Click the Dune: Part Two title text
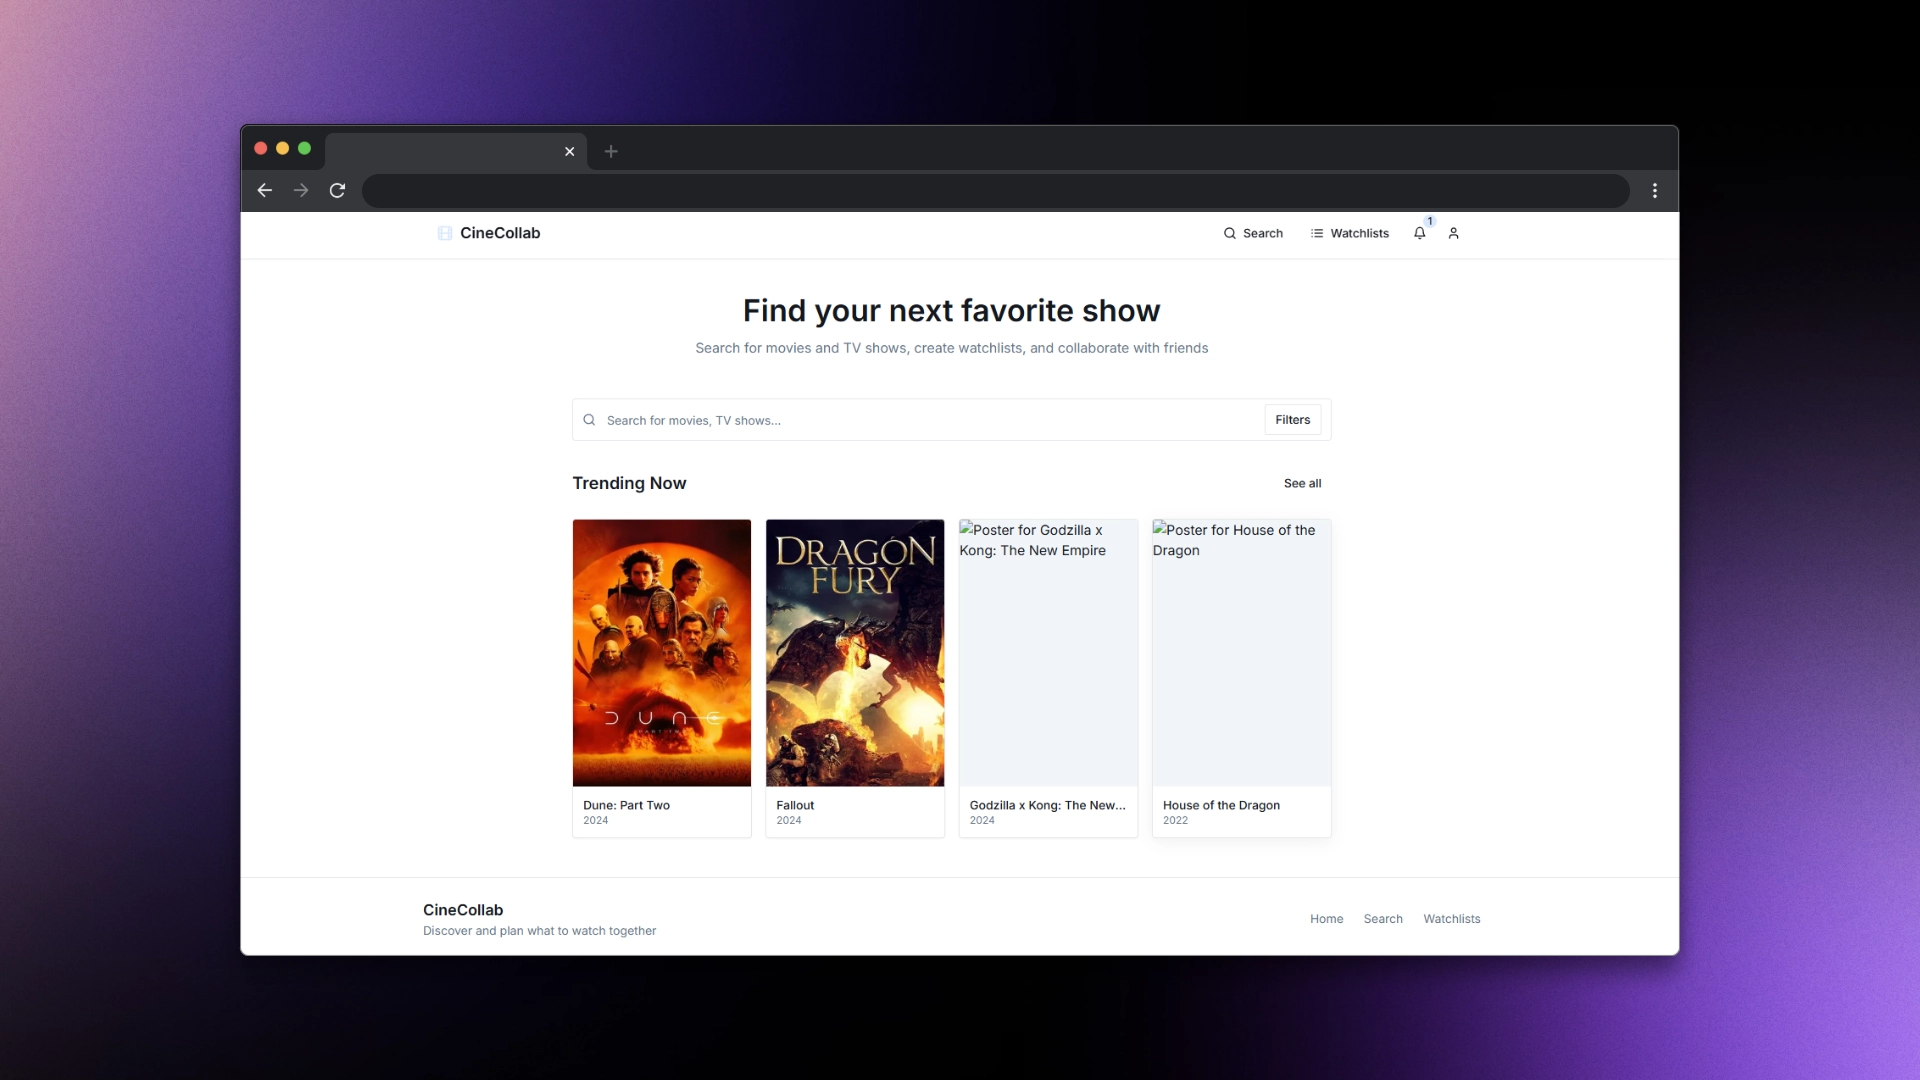 626,805
